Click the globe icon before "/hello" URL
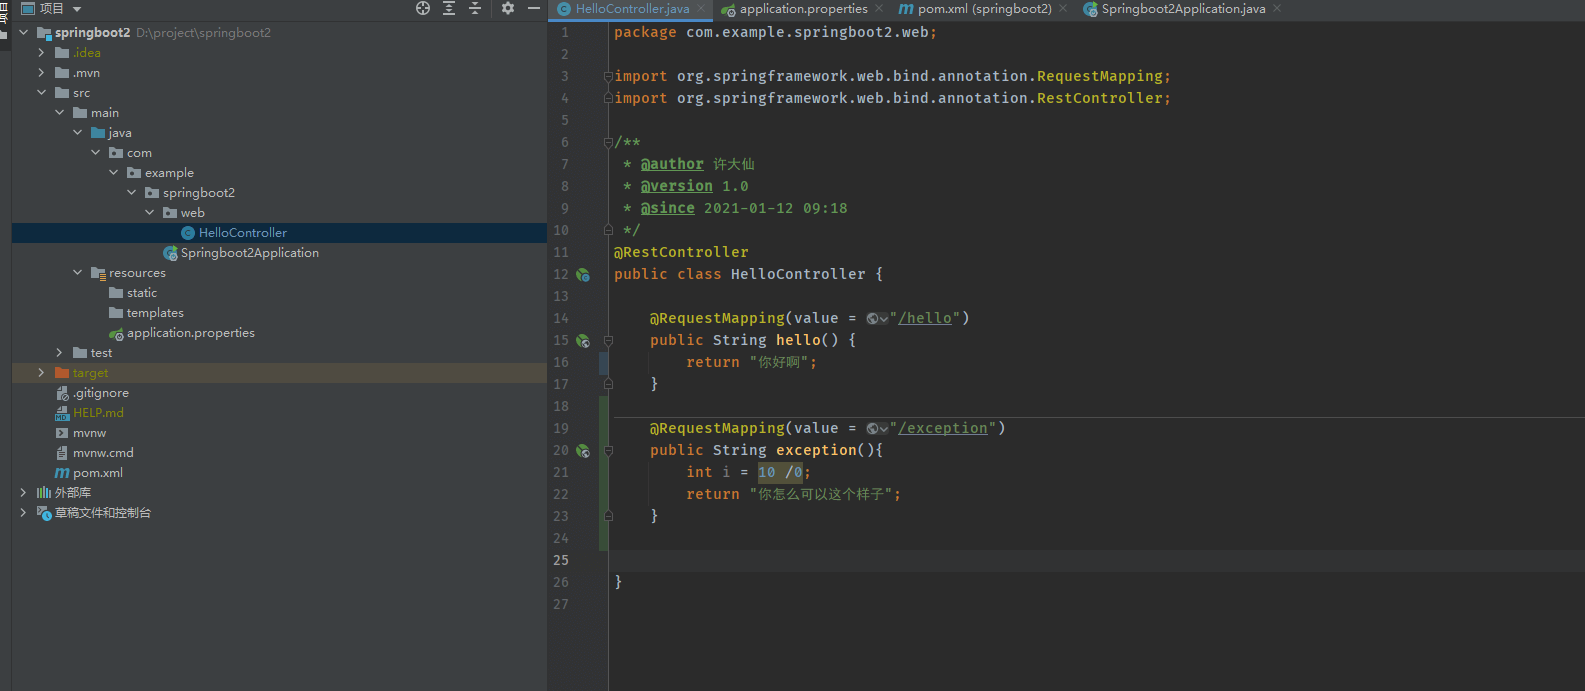This screenshot has height=691, width=1585. click(x=873, y=319)
